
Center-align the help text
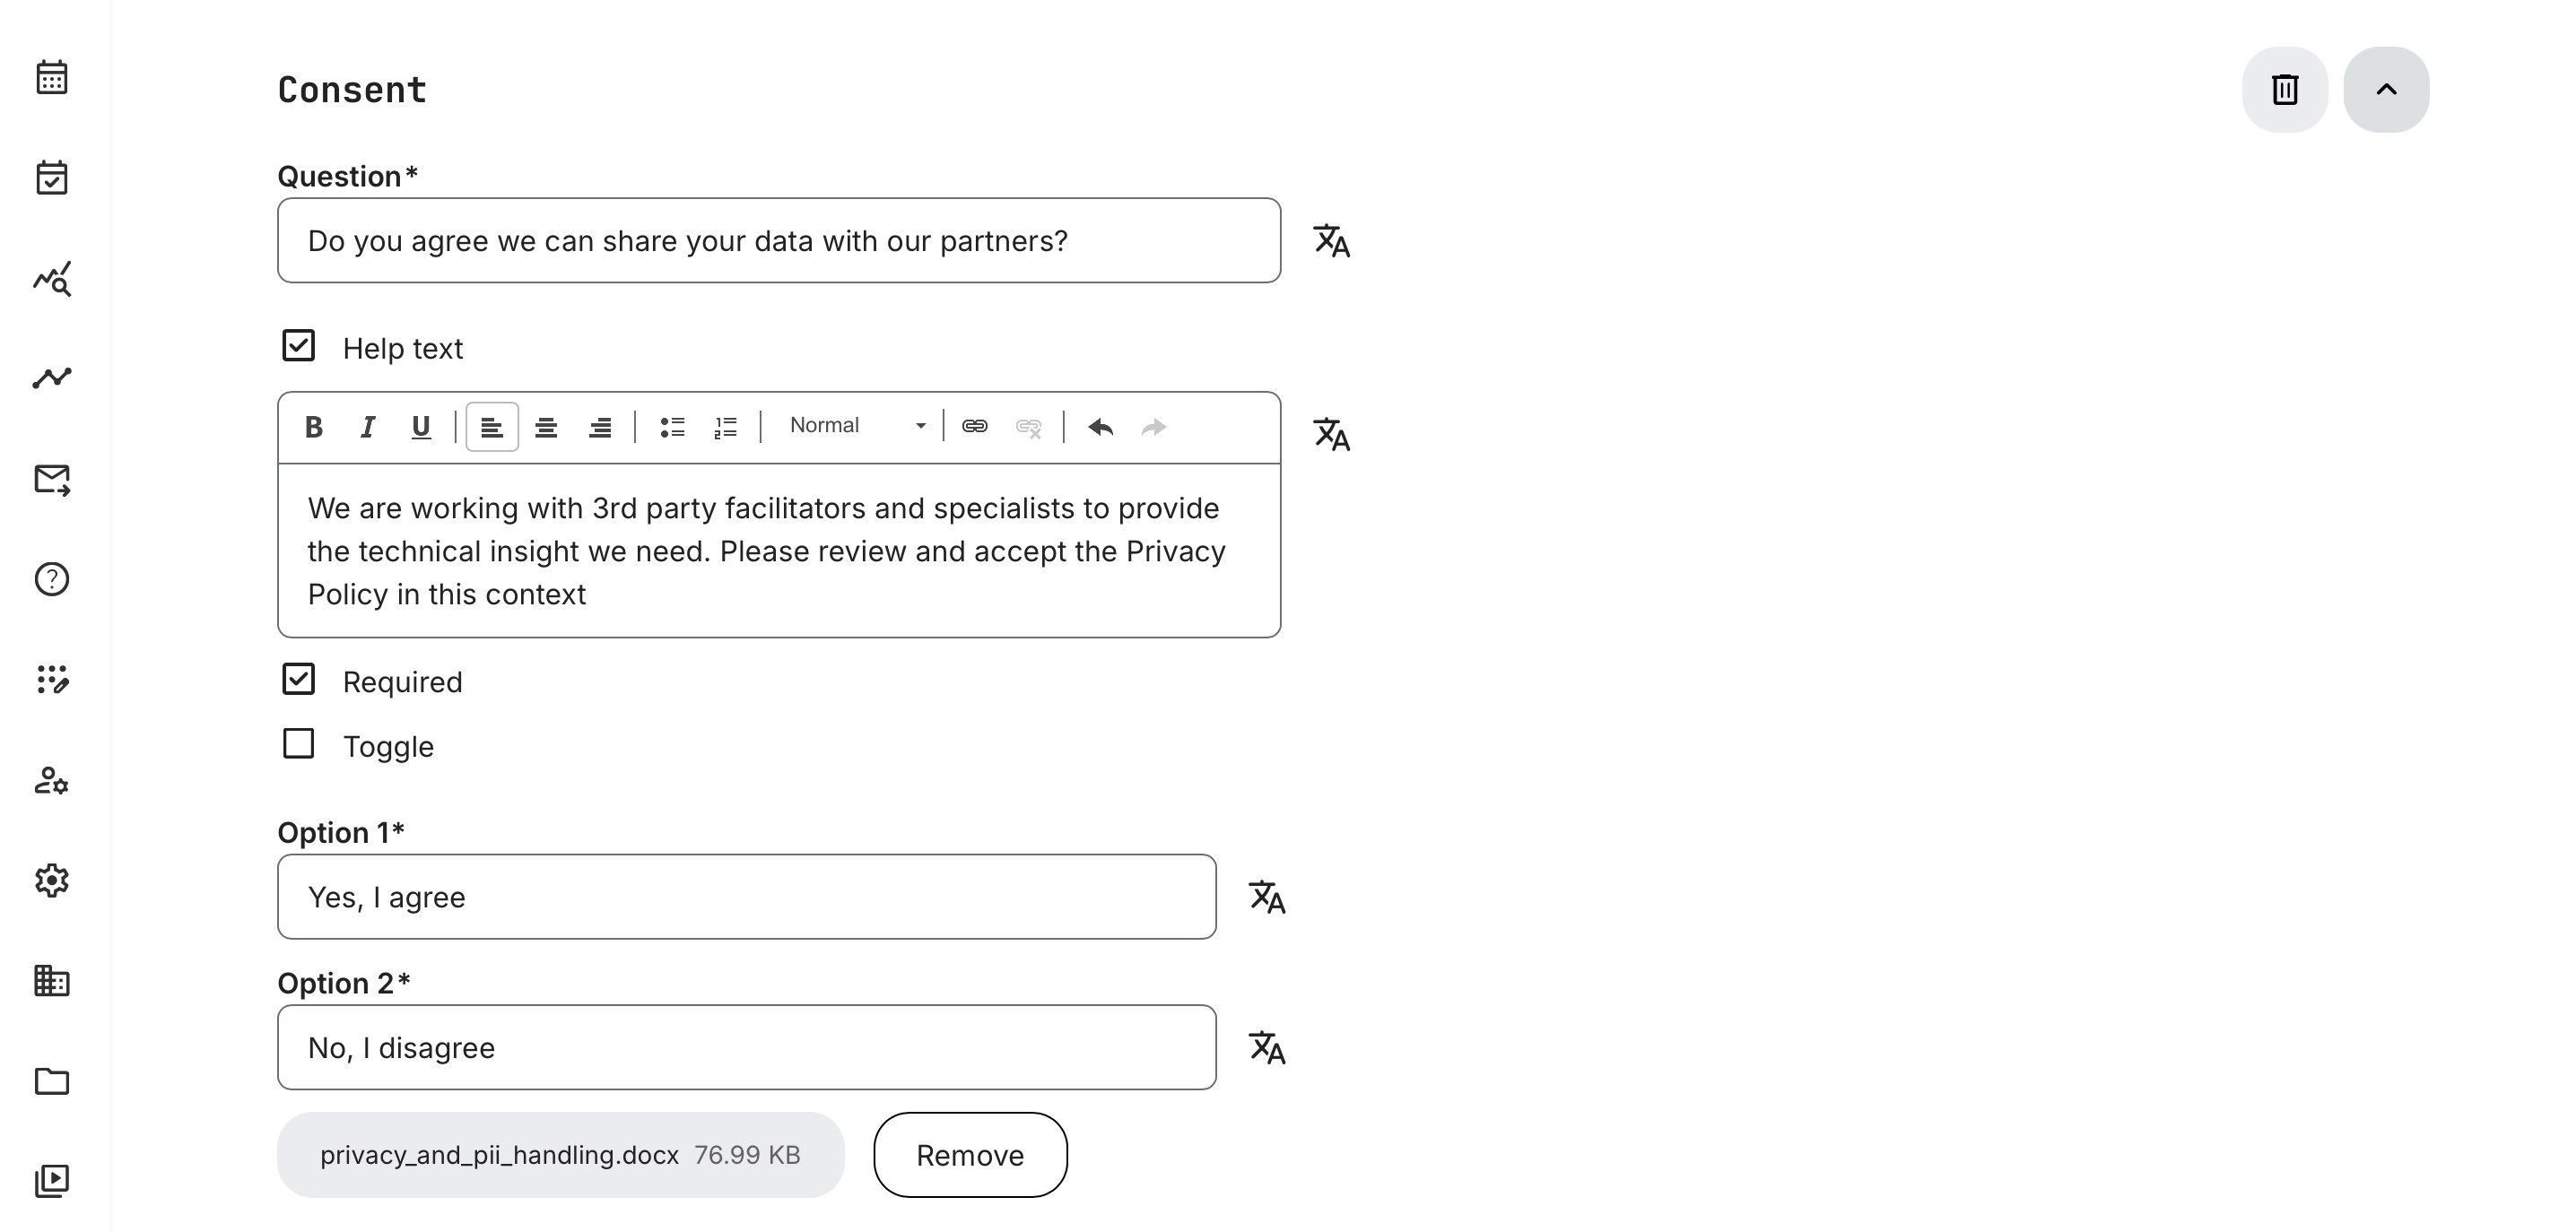tap(546, 427)
